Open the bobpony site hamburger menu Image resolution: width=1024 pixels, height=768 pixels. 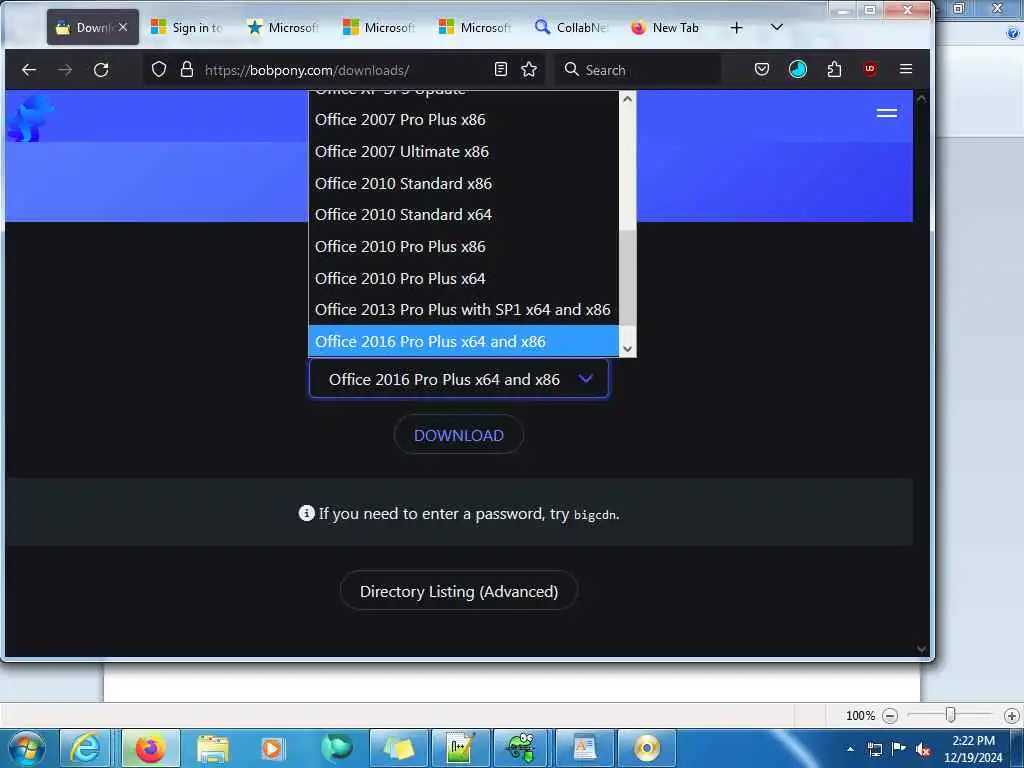(x=886, y=114)
